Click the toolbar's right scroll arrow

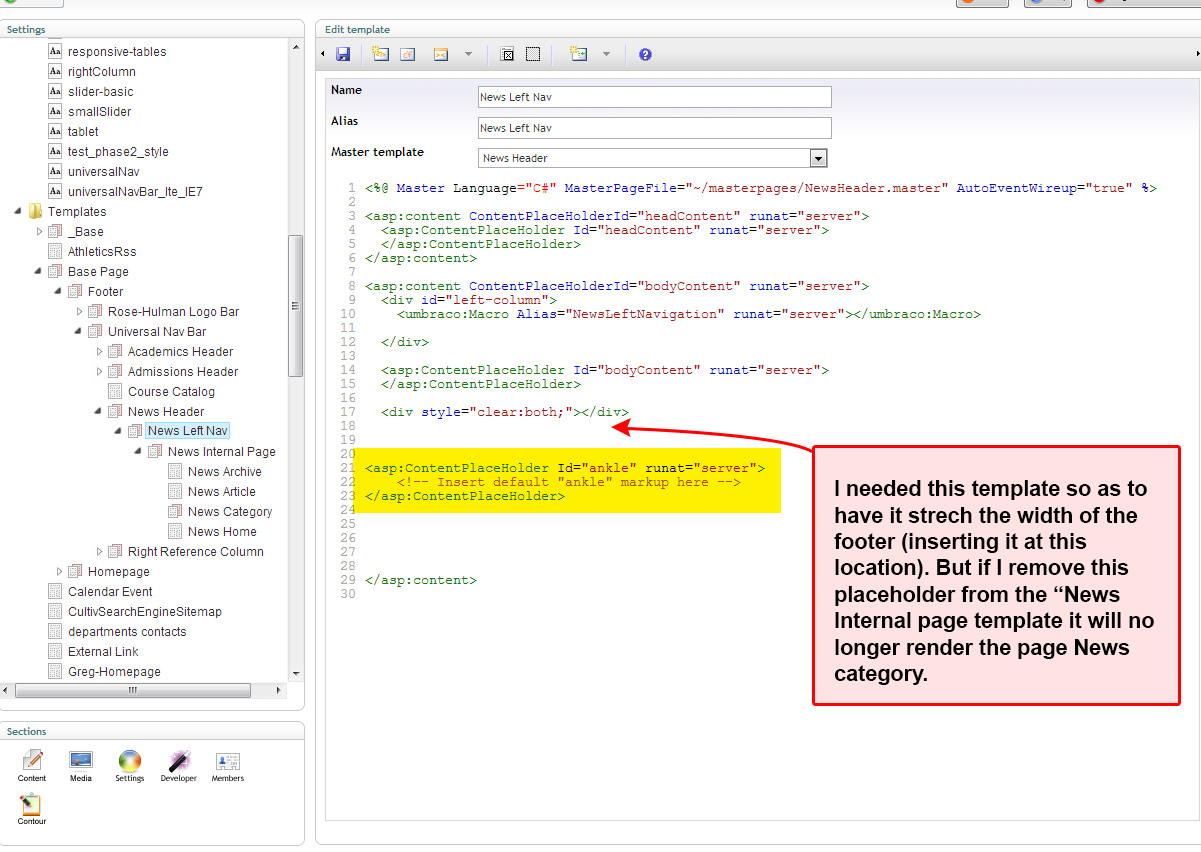pos(1197,53)
